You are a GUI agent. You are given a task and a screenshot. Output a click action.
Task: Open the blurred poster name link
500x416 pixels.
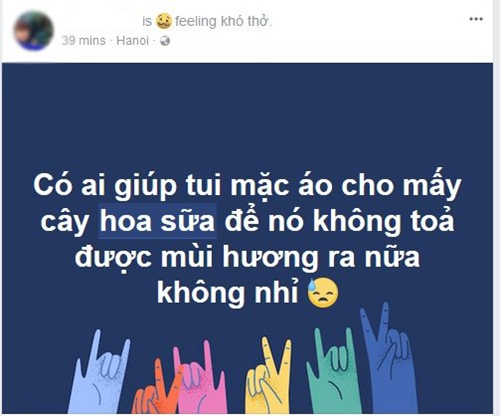tap(100, 21)
